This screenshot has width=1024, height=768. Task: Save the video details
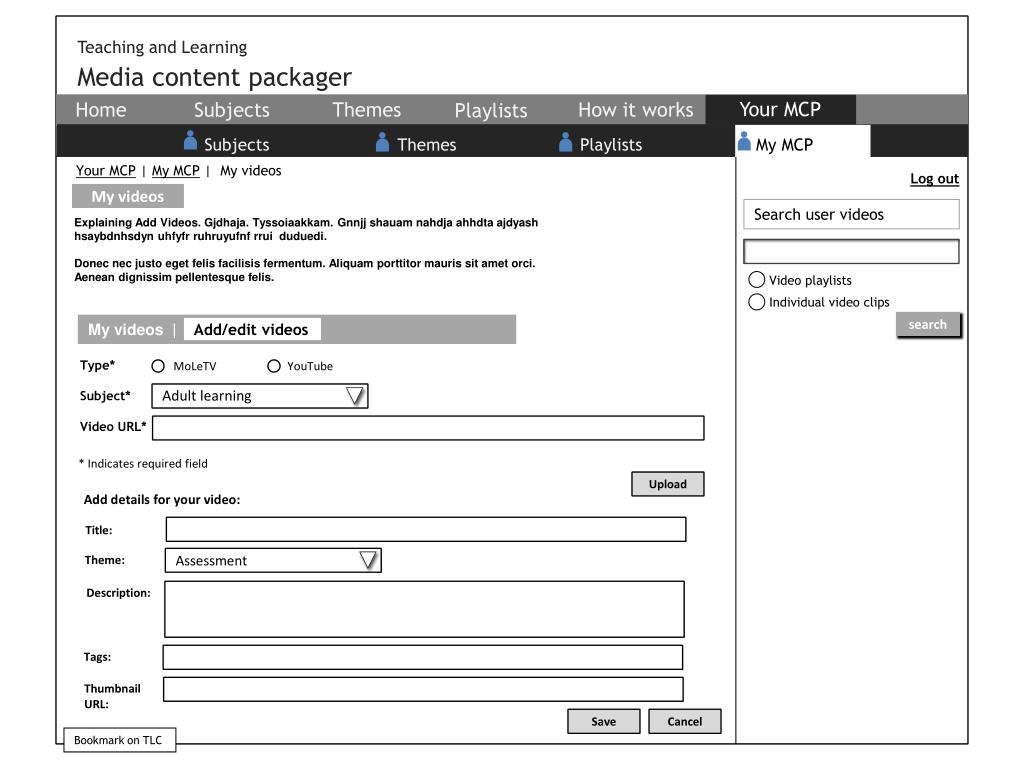603,722
